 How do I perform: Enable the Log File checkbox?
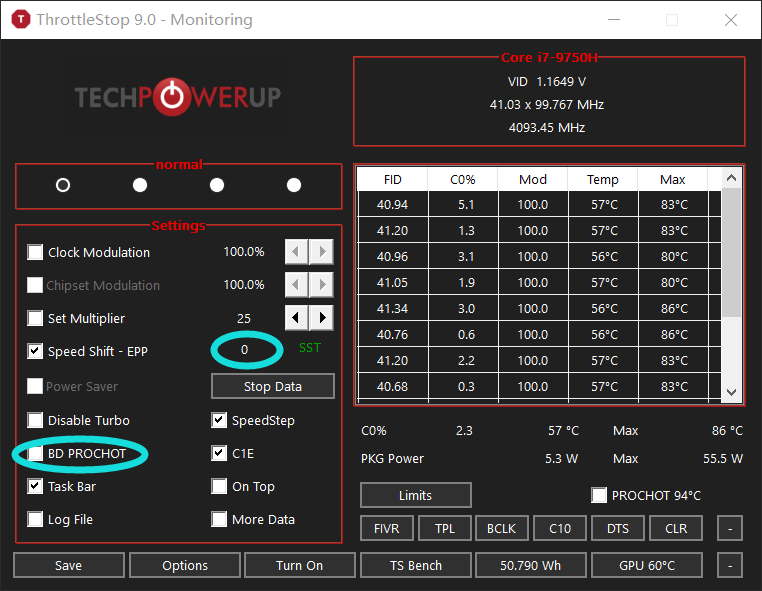click(35, 520)
